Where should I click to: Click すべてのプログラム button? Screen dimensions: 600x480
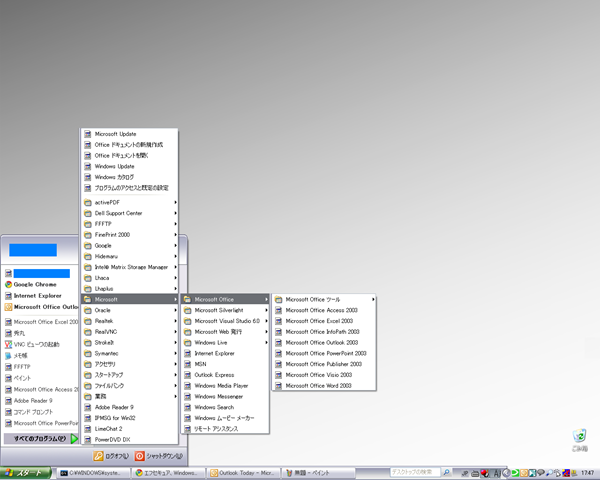pyautogui.click(x=41, y=439)
